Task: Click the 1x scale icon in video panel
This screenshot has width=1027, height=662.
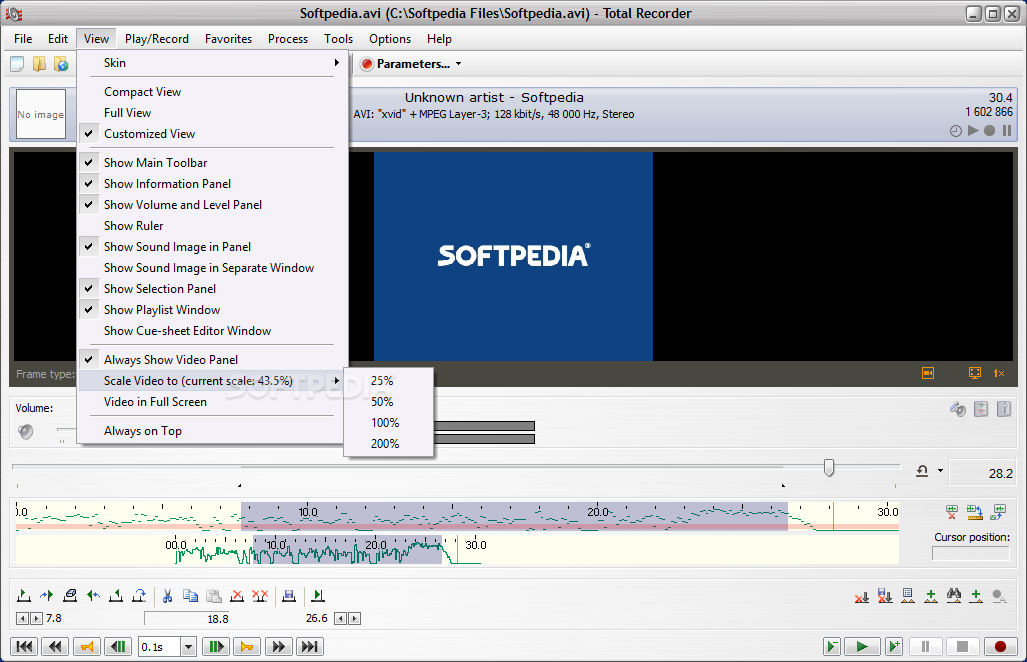Action: tap(999, 373)
